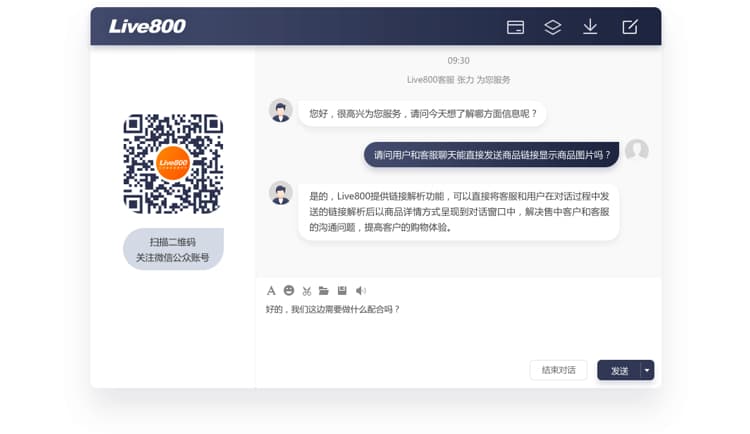Image resolution: width=750 pixels, height=434 pixels.
Task: Toggle the sound speaker icon
Action: click(x=361, y=290)
